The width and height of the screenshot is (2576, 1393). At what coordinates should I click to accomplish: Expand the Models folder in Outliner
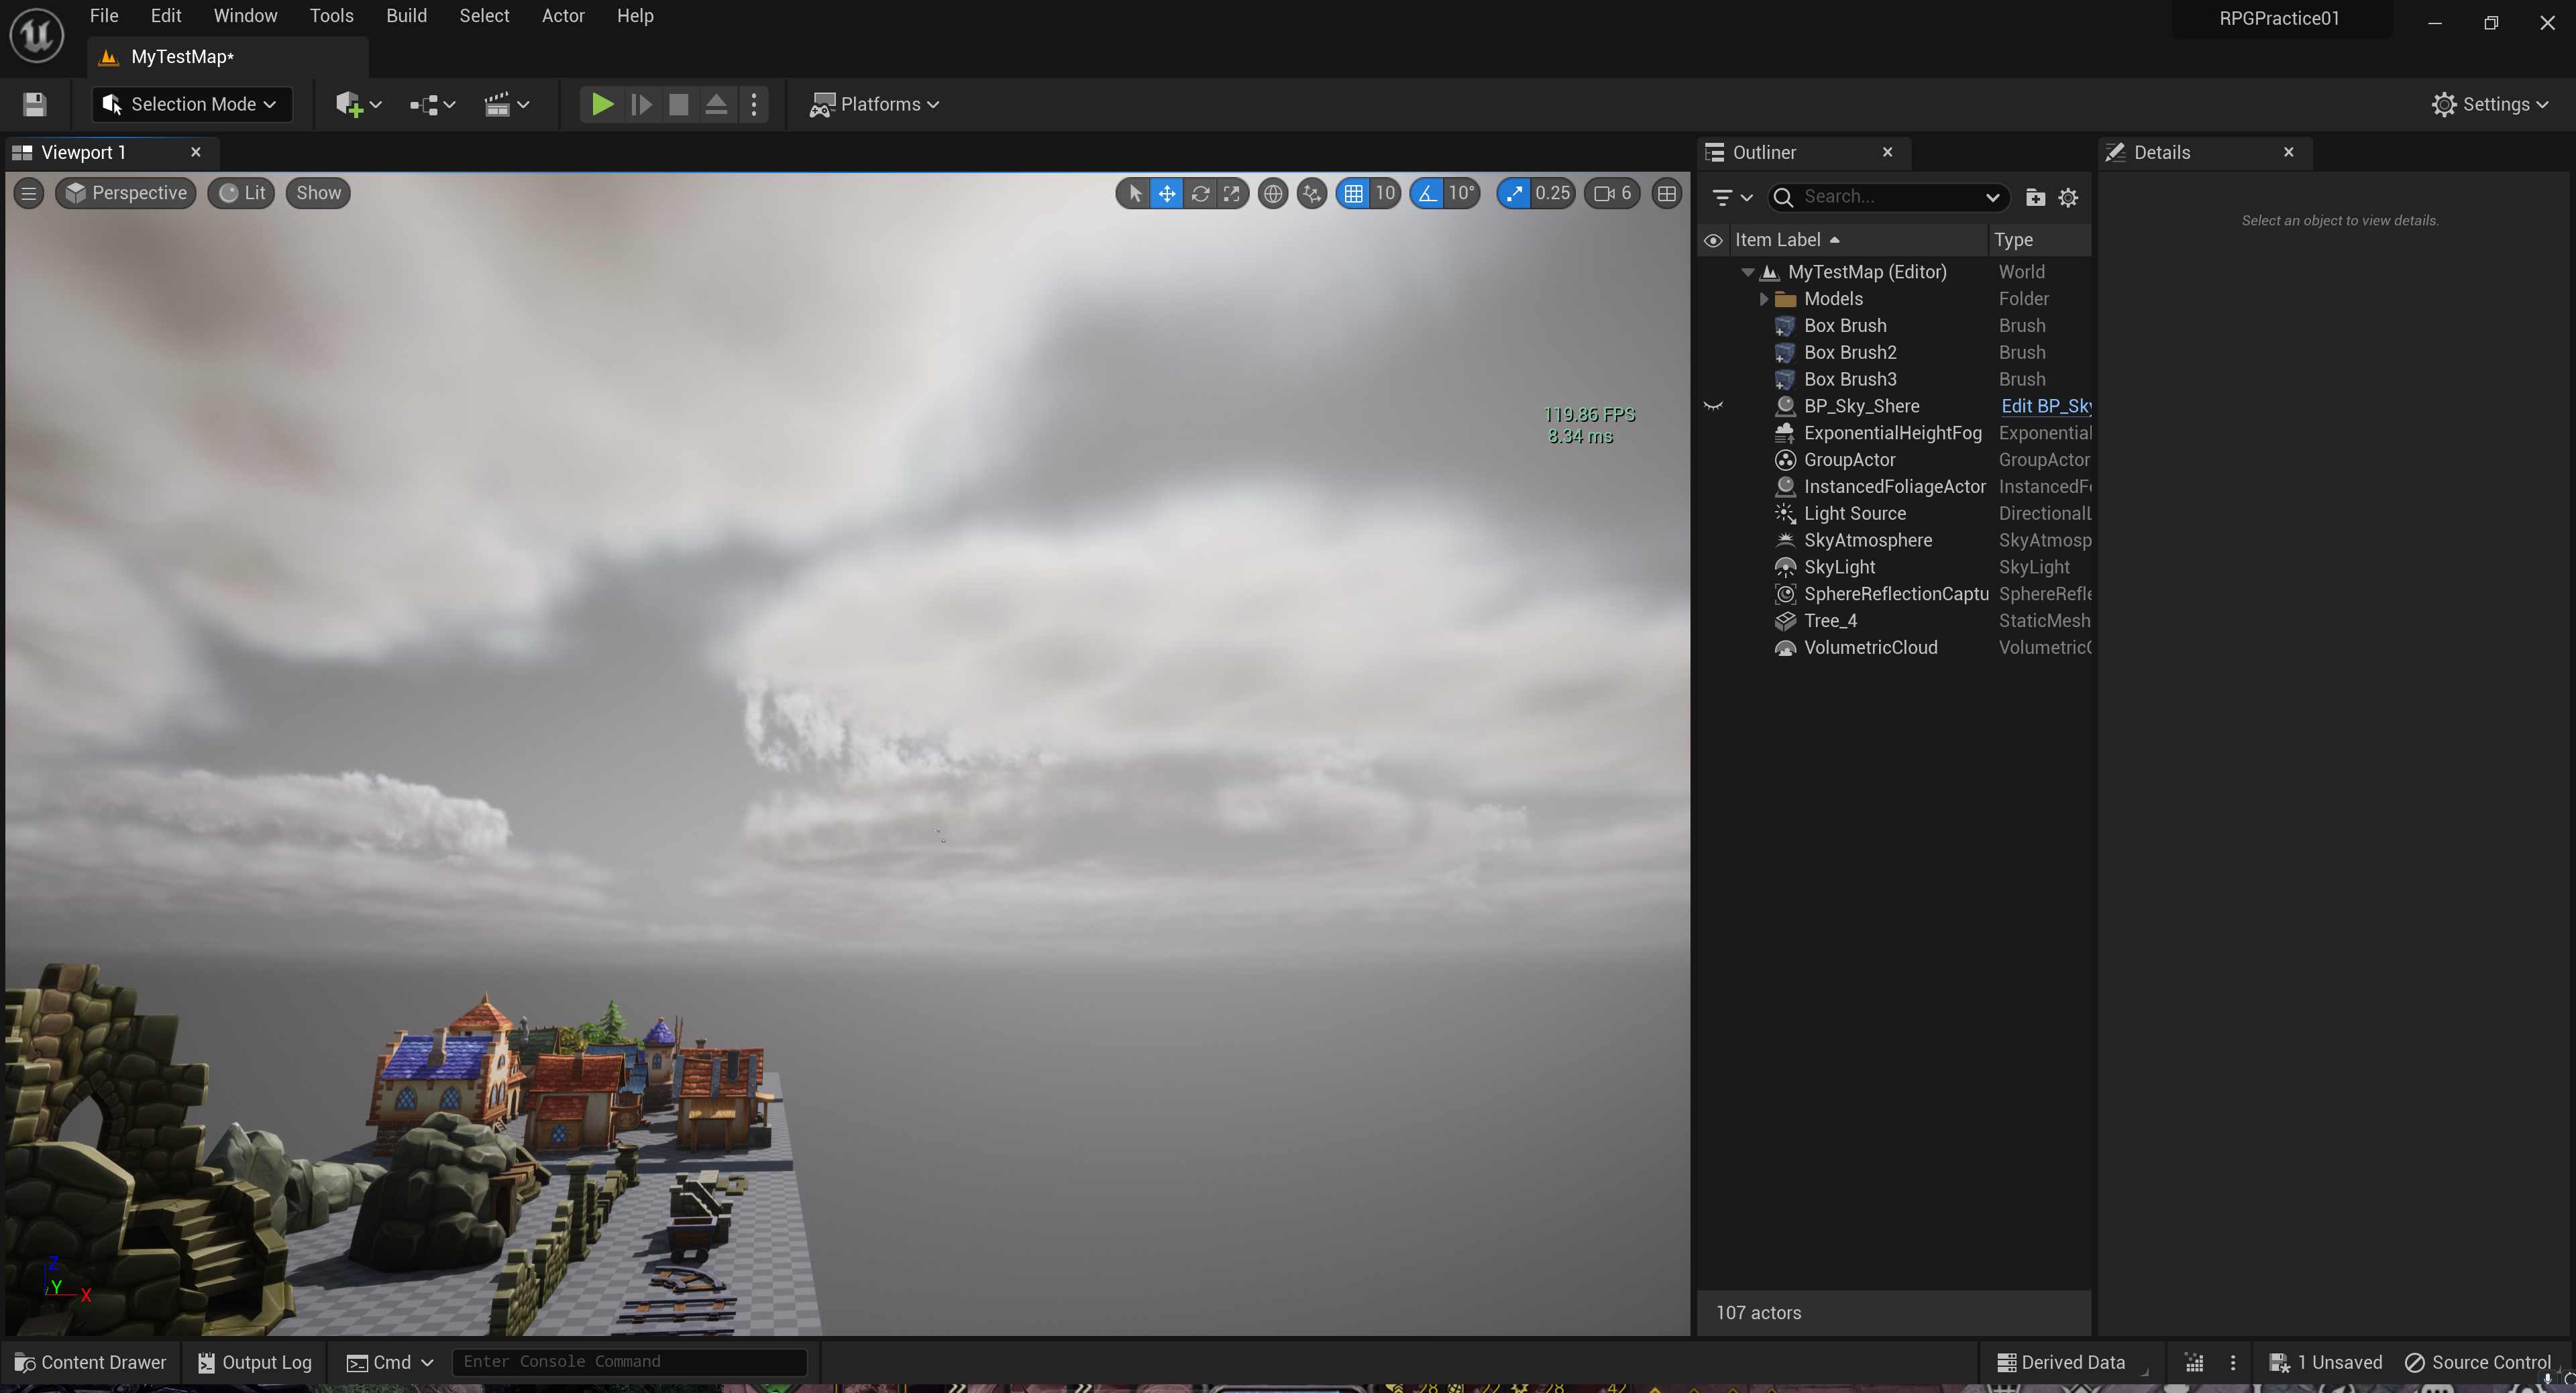pos(1763,299)
